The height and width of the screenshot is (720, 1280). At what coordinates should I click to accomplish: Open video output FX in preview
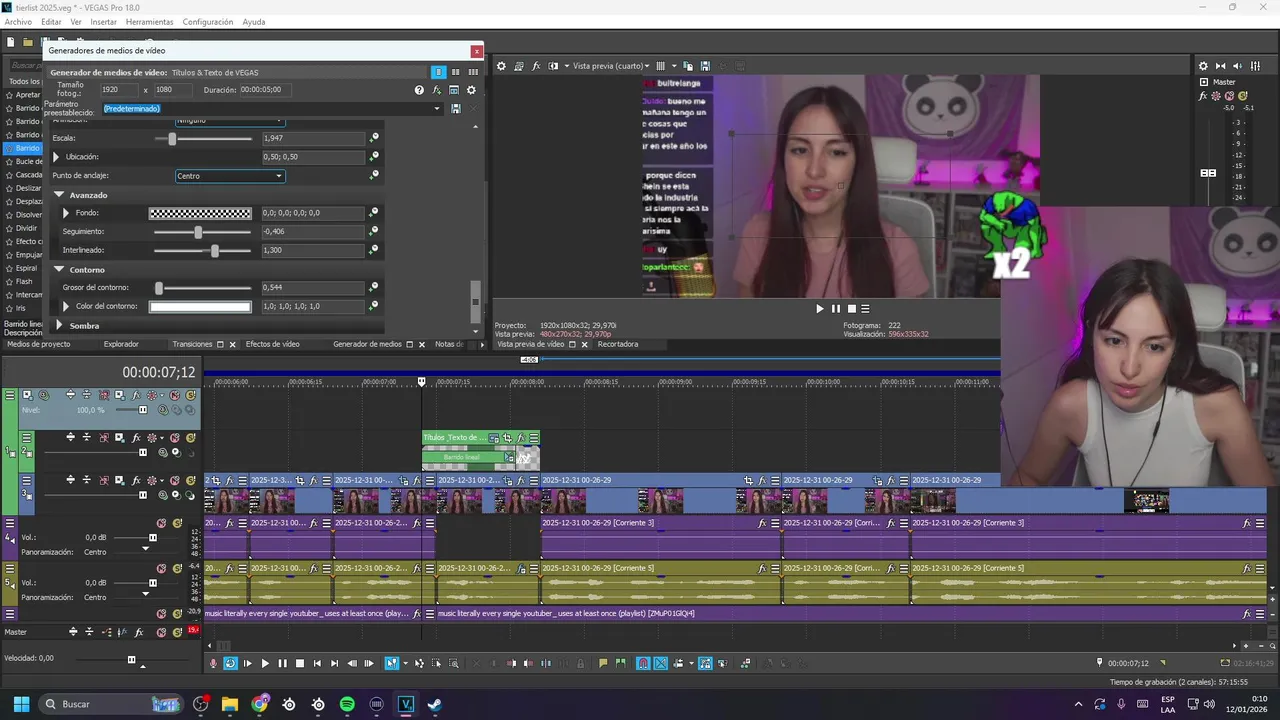click(x=536, y=66)
